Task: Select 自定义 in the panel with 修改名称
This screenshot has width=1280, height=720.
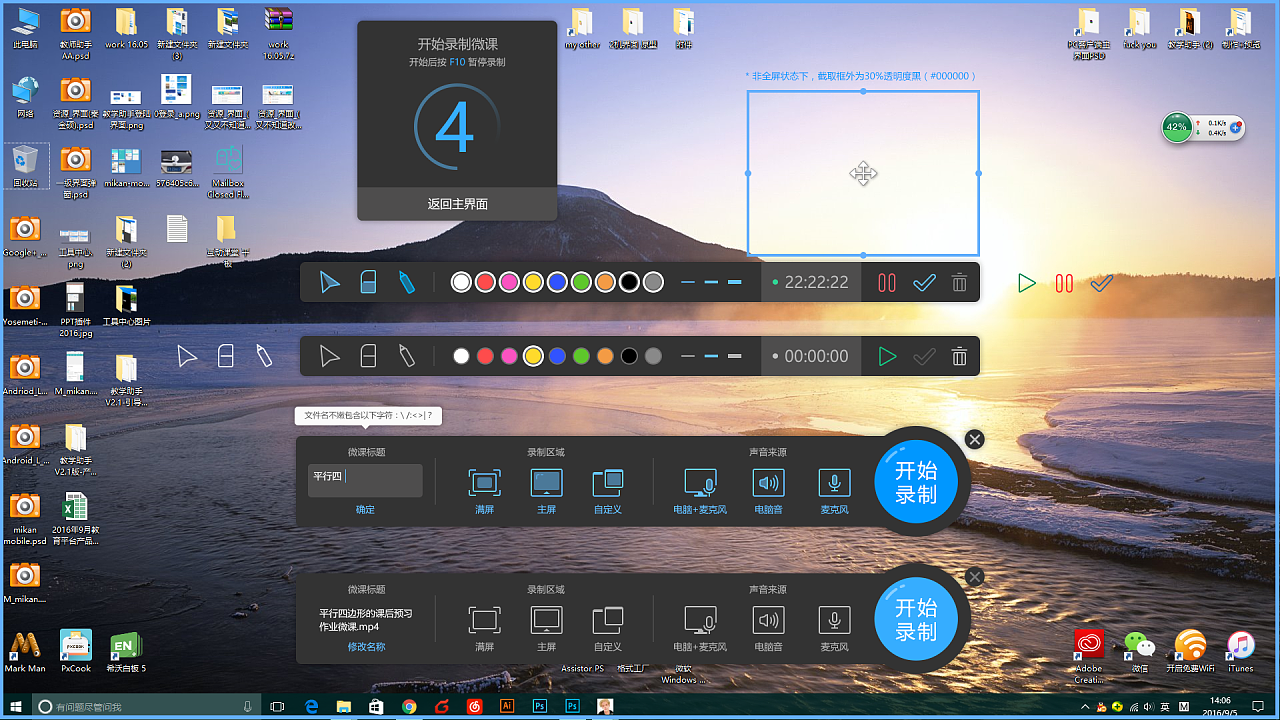Action: pyautogui.click(x=608, y=628)
